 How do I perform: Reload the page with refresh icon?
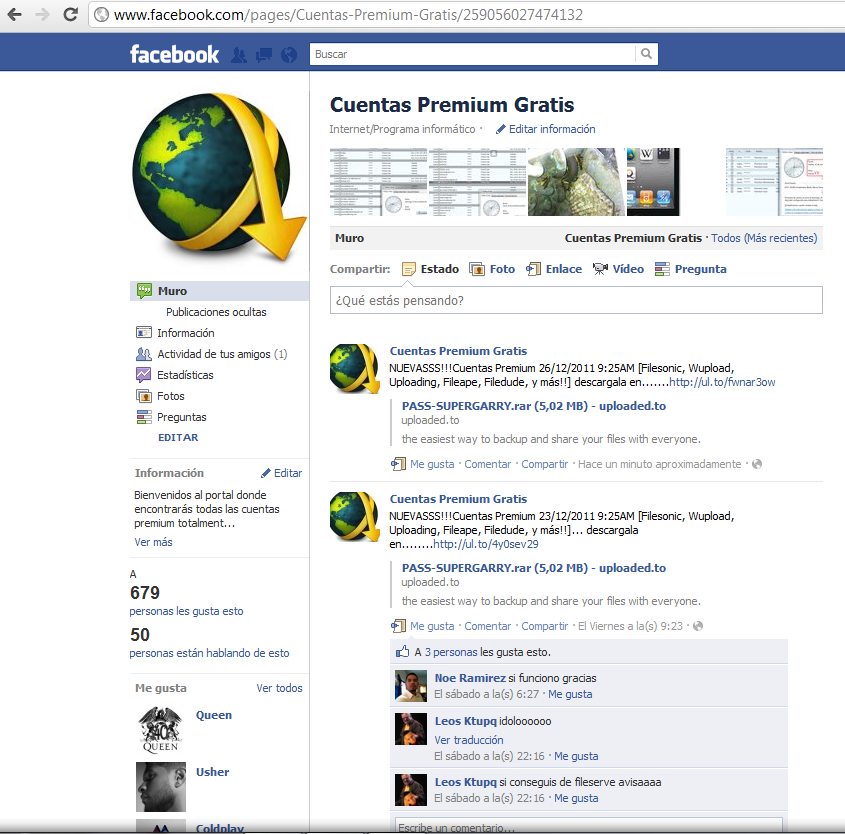coord(71,14)
